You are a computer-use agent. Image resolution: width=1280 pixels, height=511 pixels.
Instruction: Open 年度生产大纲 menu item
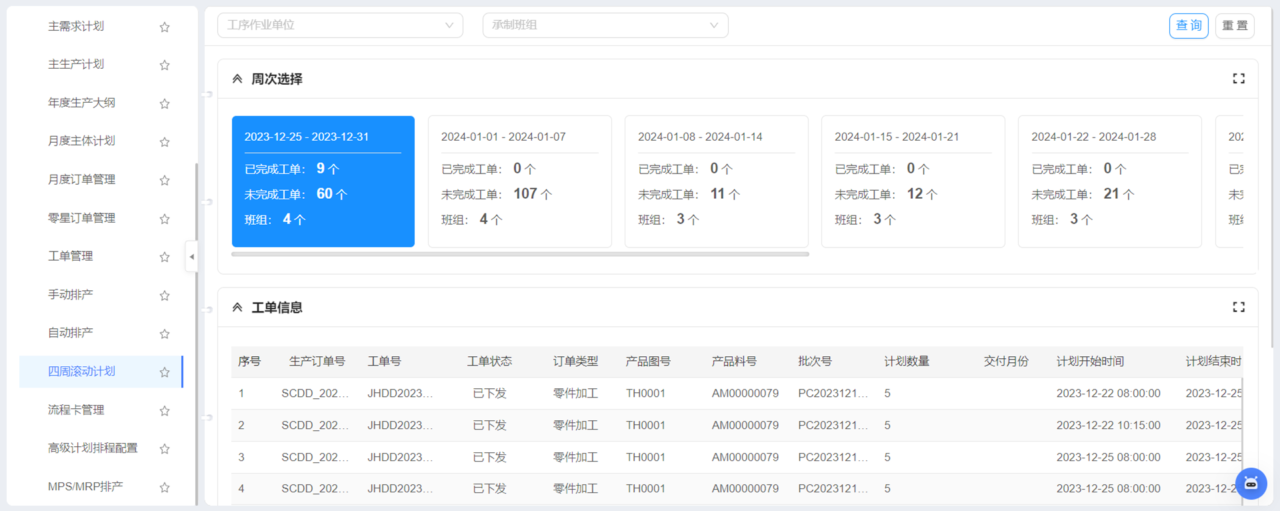(x=81, y=103)
